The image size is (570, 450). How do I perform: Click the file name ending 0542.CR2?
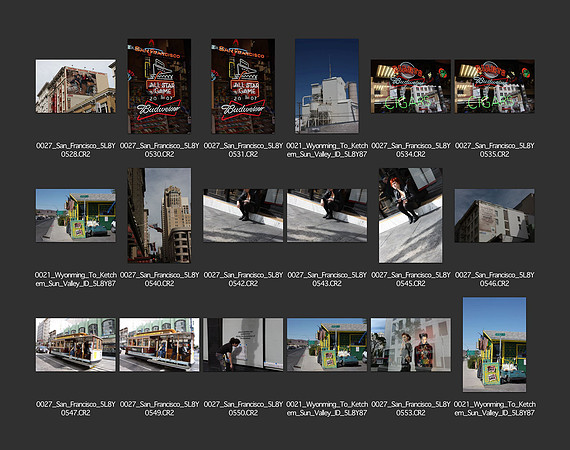[x=243, y=279]
